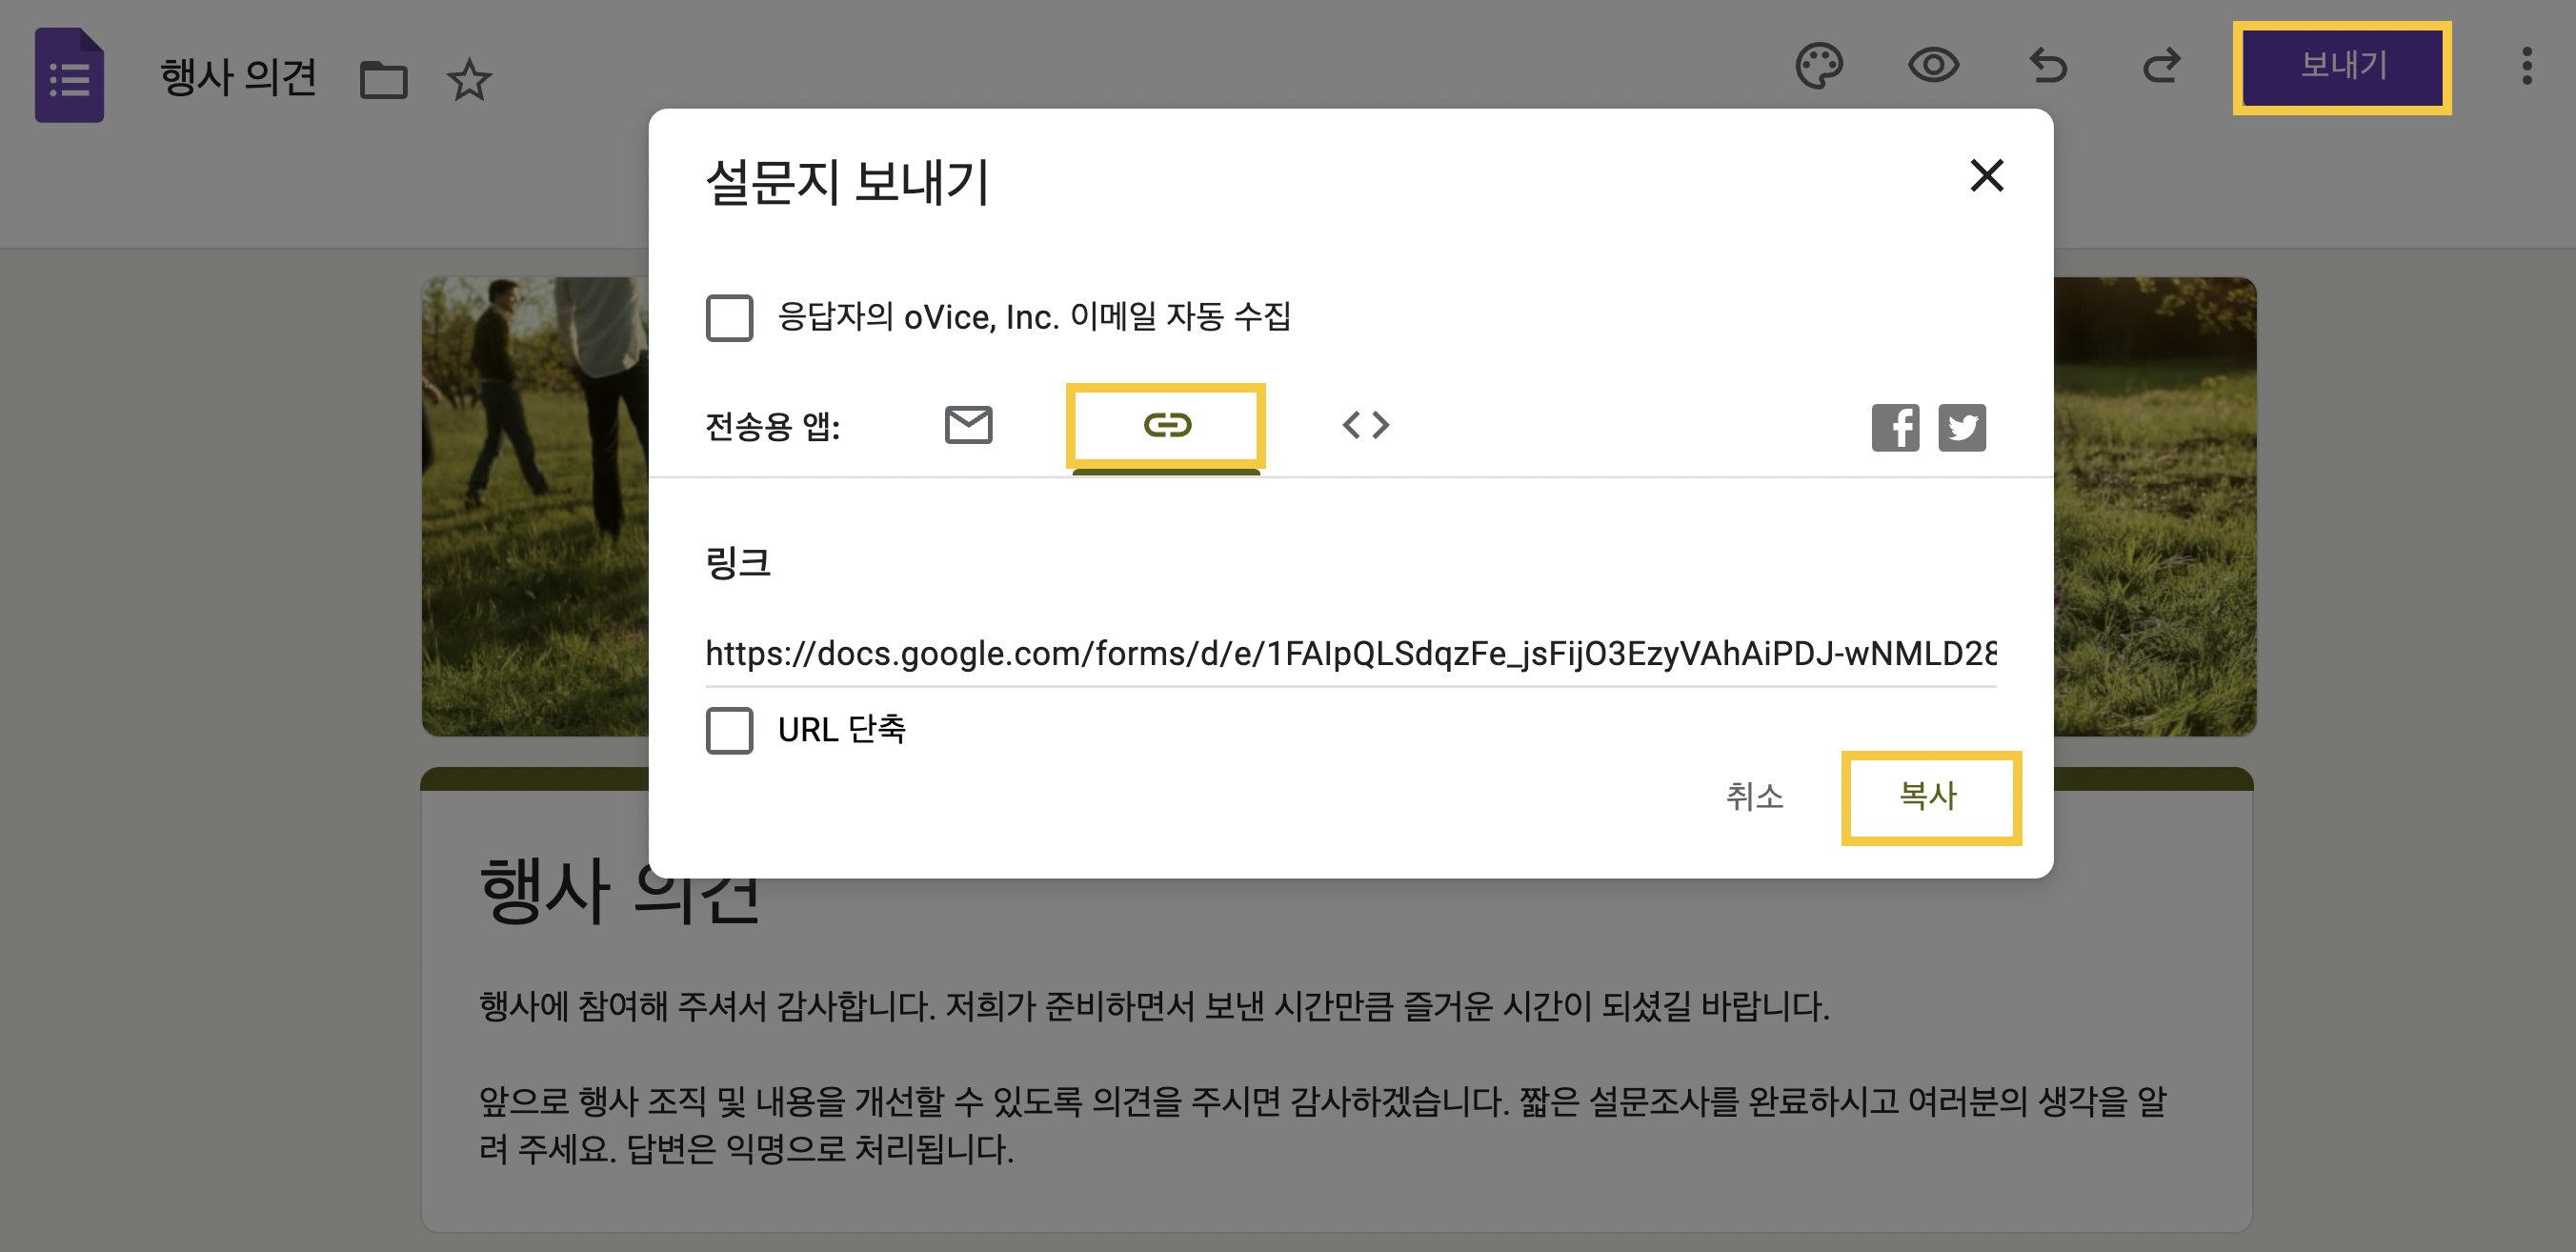Enable 응답자의 oVice, Inc. 이메일 자동 수집
Image resolution: width=2576 pixels, height=1252 pixels.
pyautogui.click(x=729, y=317)
